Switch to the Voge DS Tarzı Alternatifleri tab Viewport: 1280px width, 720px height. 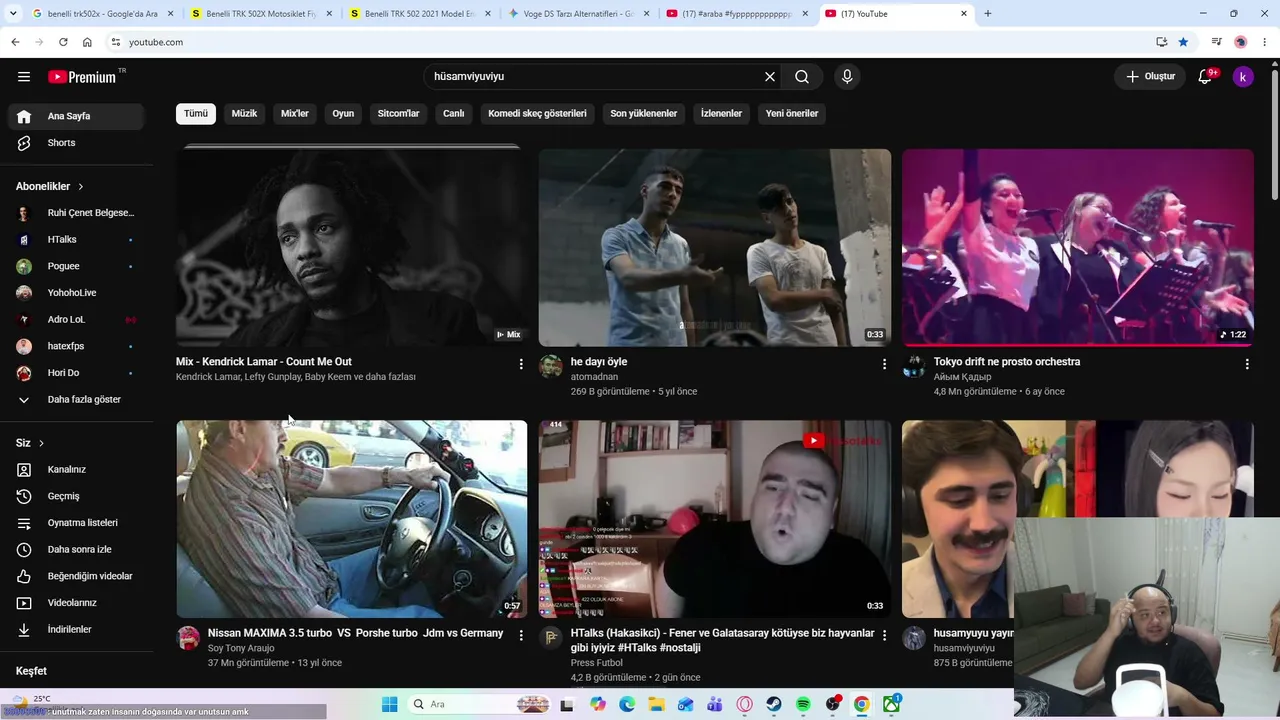pos(580,14)
